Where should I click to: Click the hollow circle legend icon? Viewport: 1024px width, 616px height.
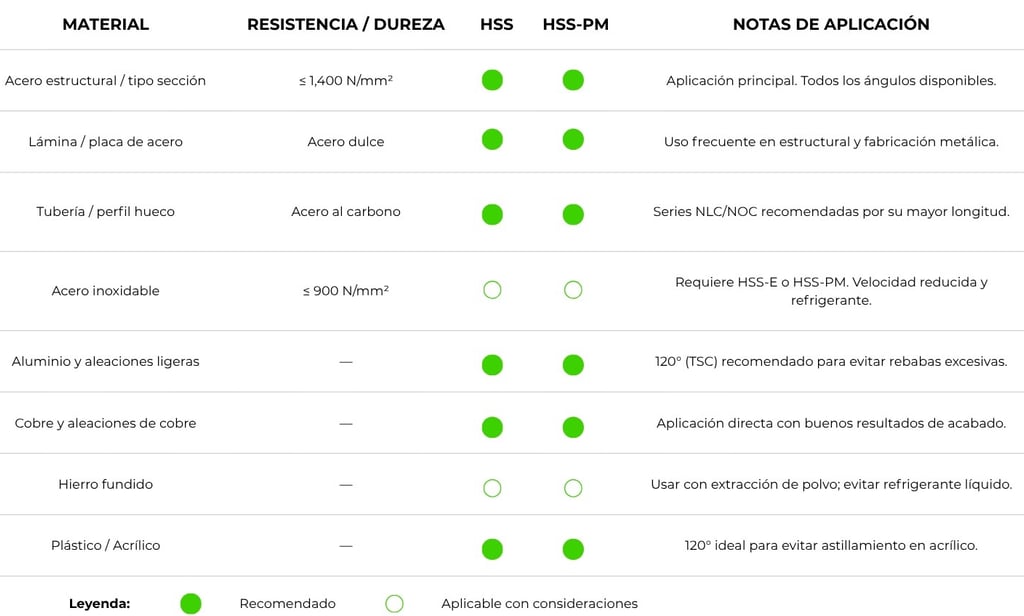[394, 604]
